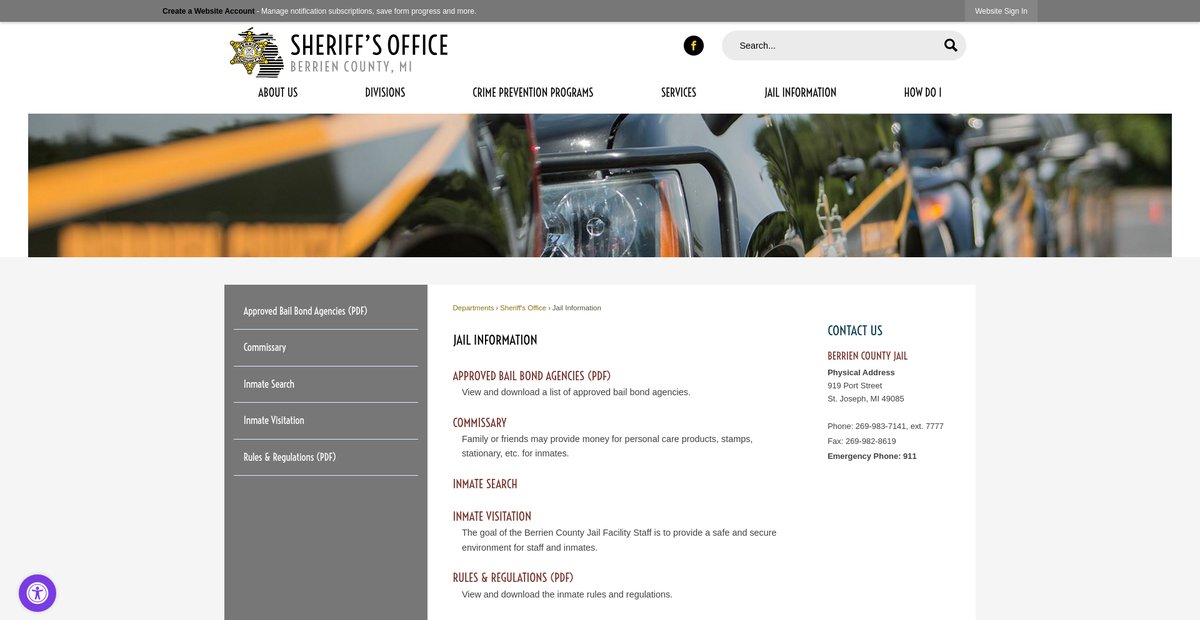Select Inmate Search in the sidebar
The width and height of the screenshot is (1200, 620).
click(x=326, y=384)
